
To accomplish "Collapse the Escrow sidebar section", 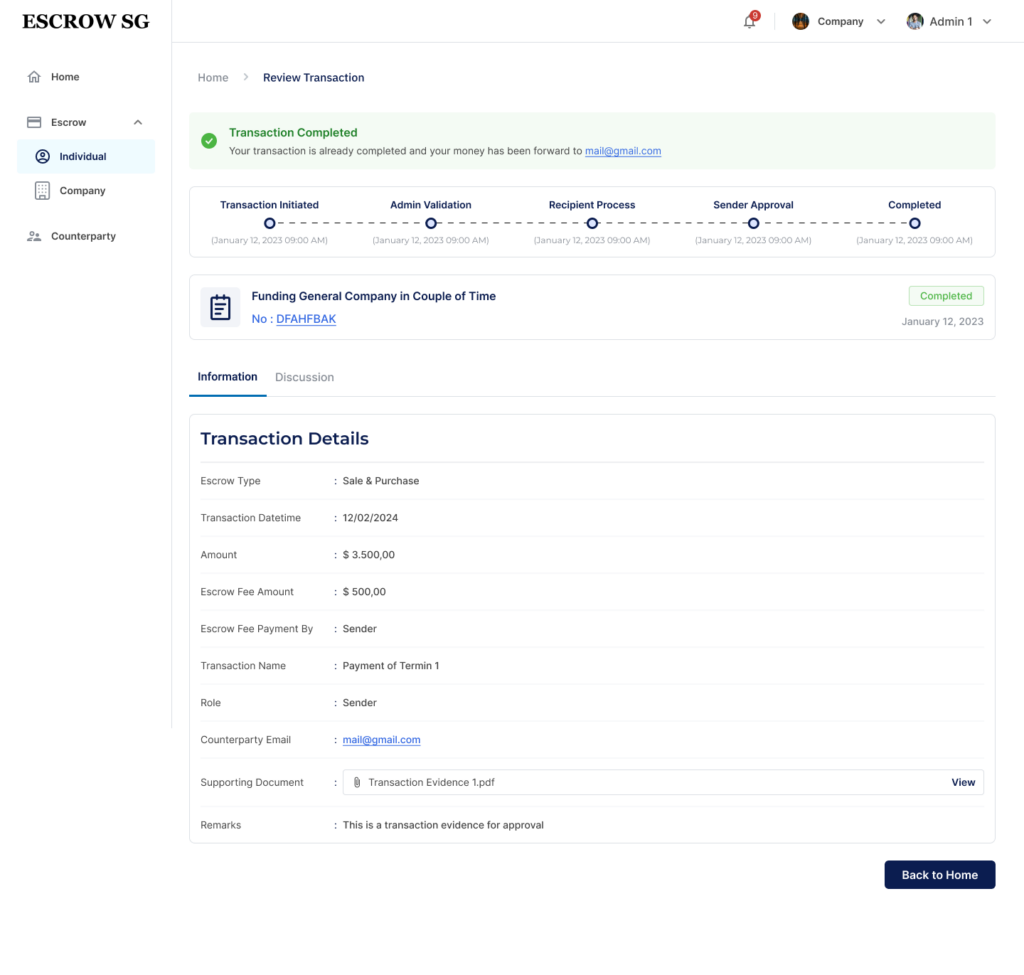I will tap(139, 121).
